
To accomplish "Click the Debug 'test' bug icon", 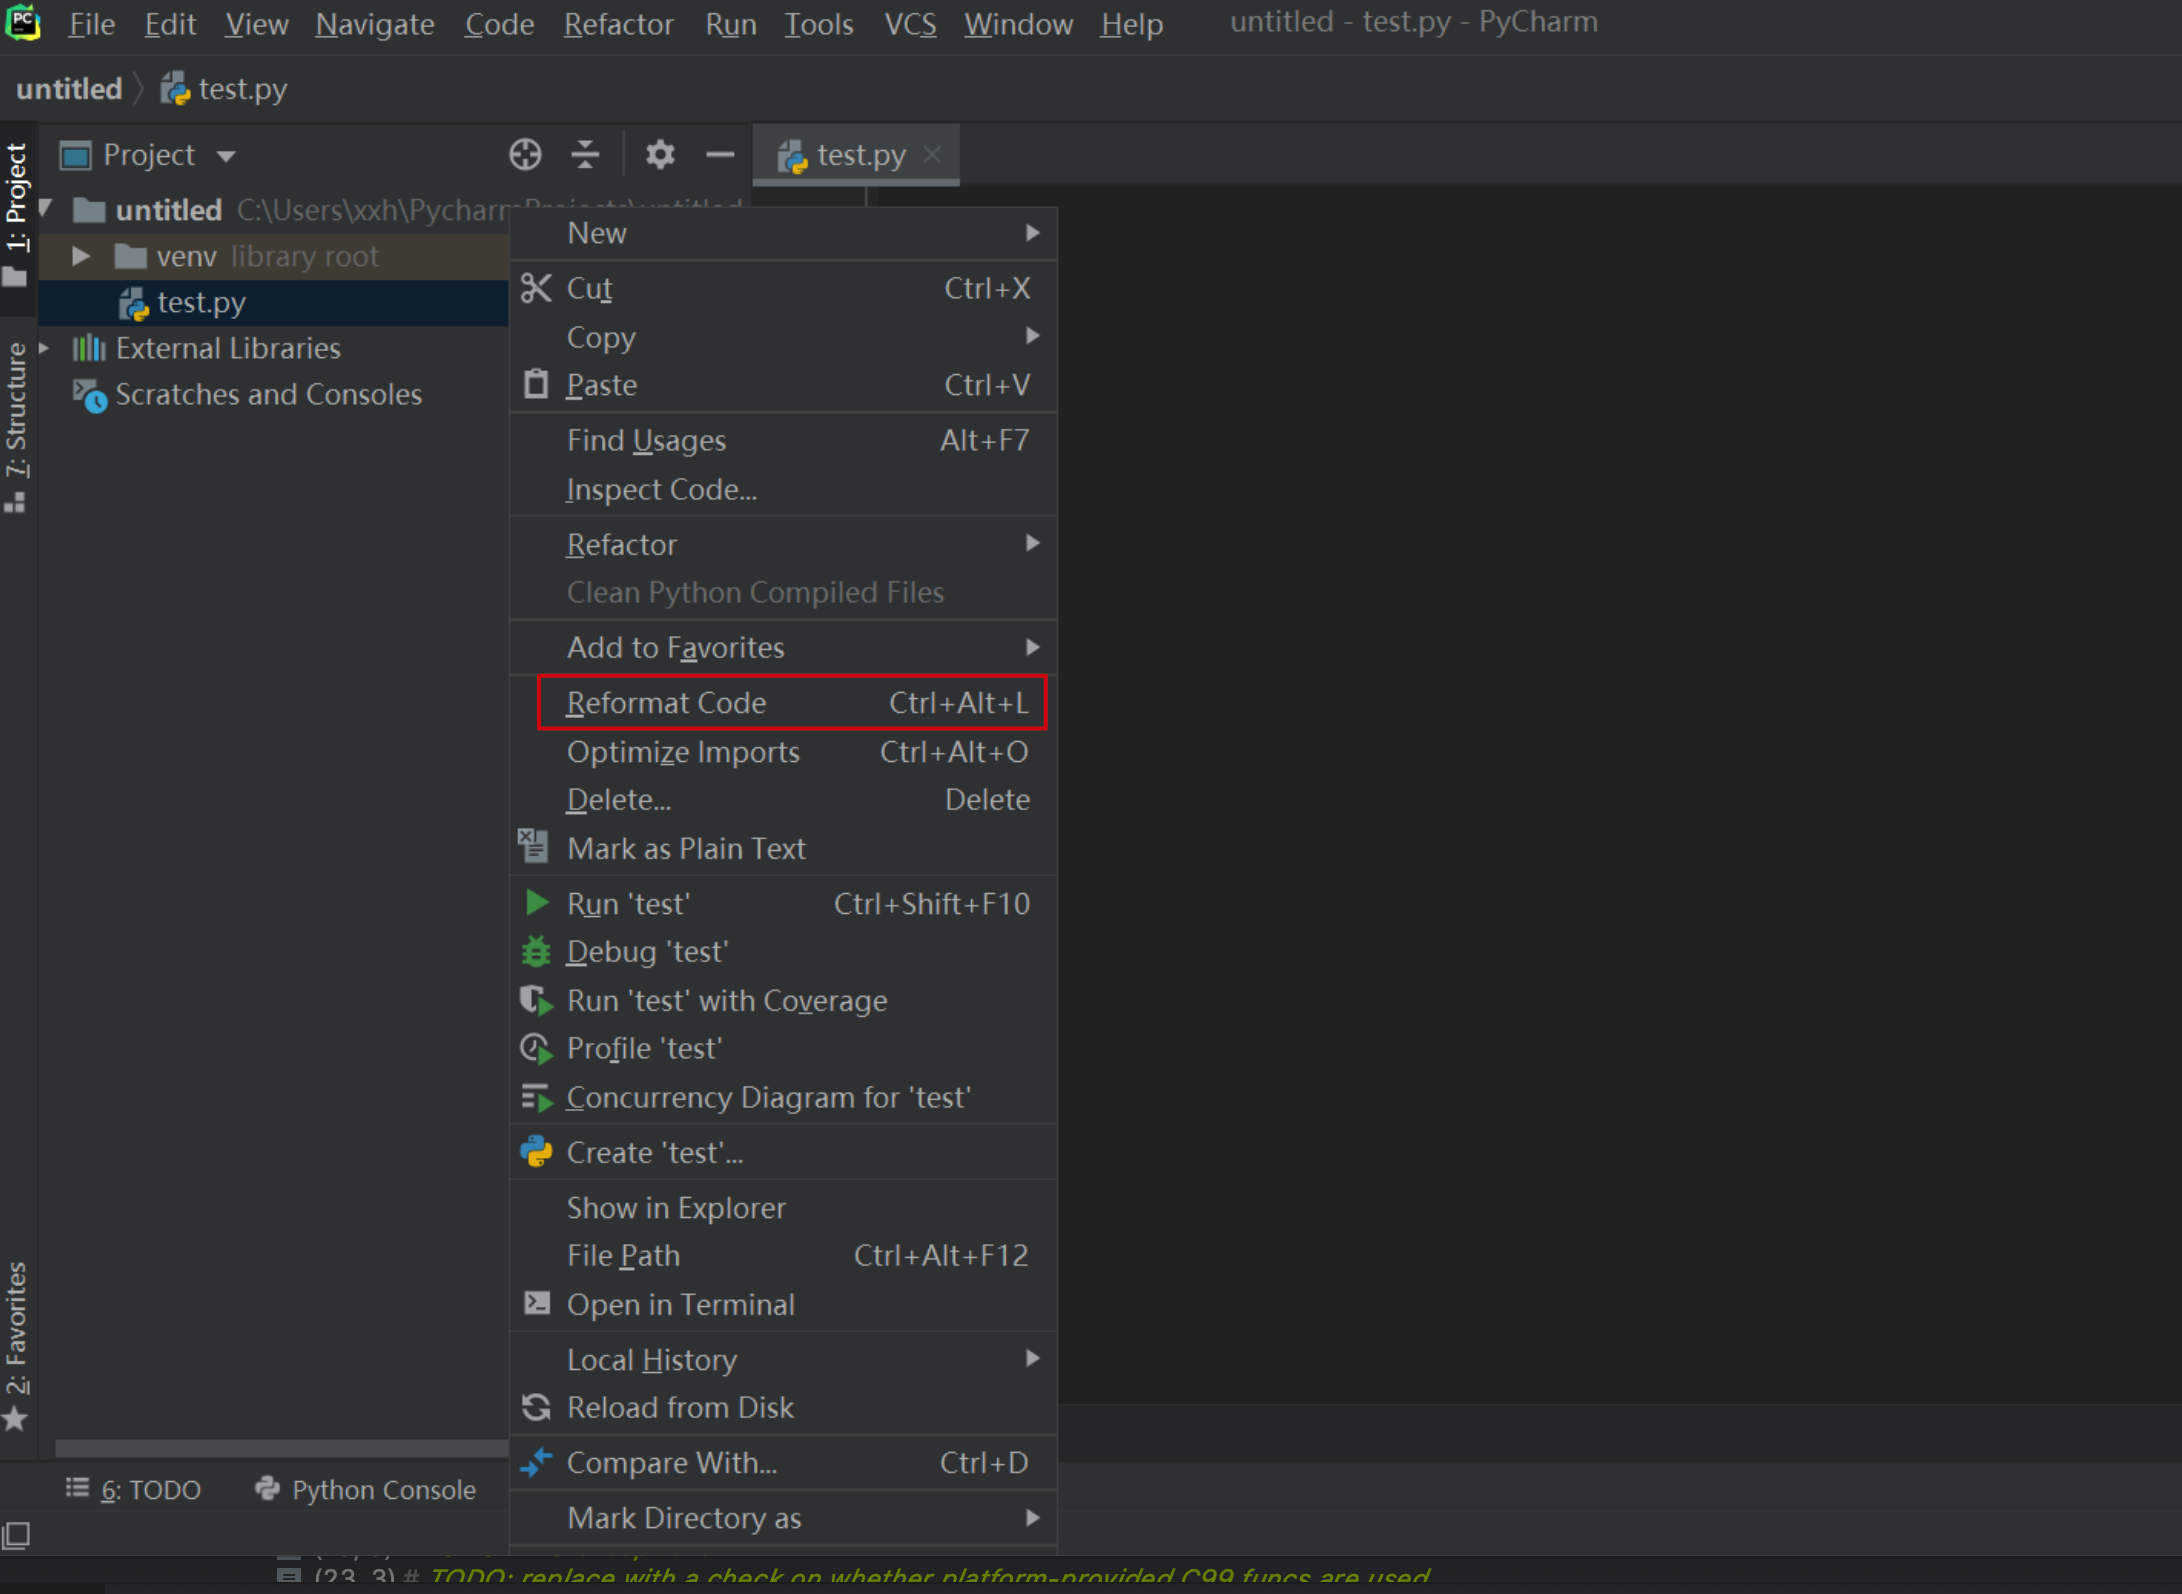I will pyautogui.click(x=536, y=951).
